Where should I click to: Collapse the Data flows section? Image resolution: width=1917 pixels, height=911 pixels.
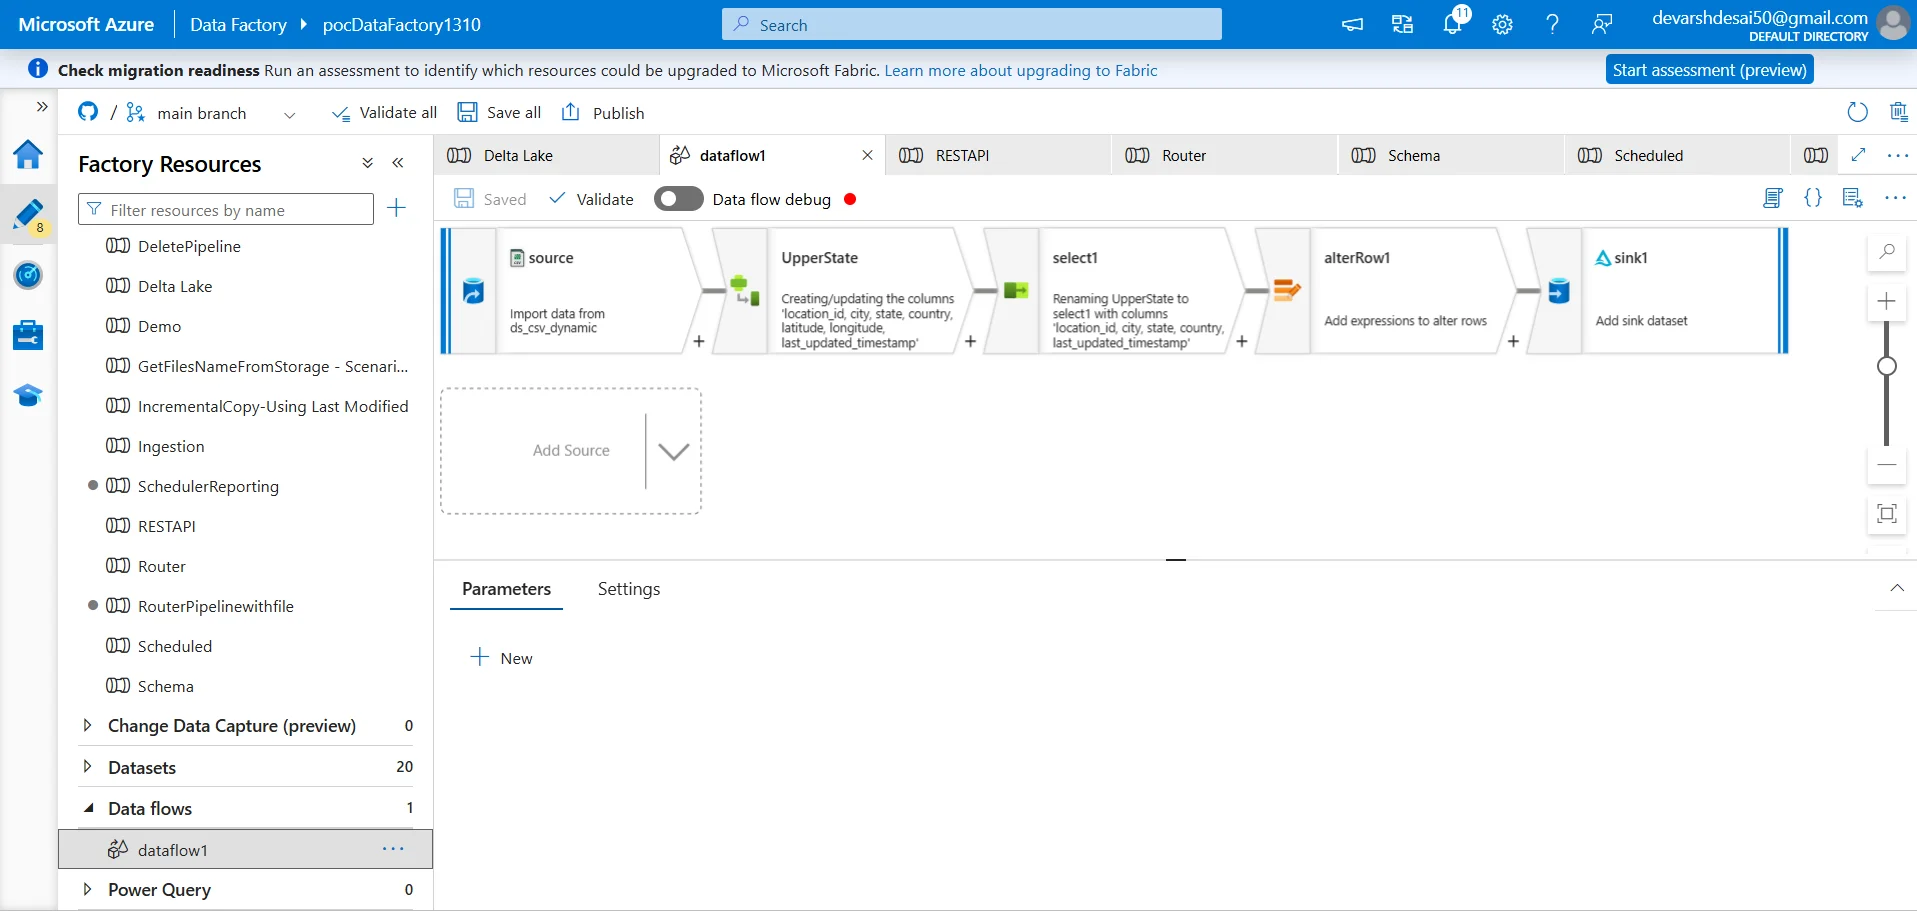pyautogui.click(x=88, y=808)
